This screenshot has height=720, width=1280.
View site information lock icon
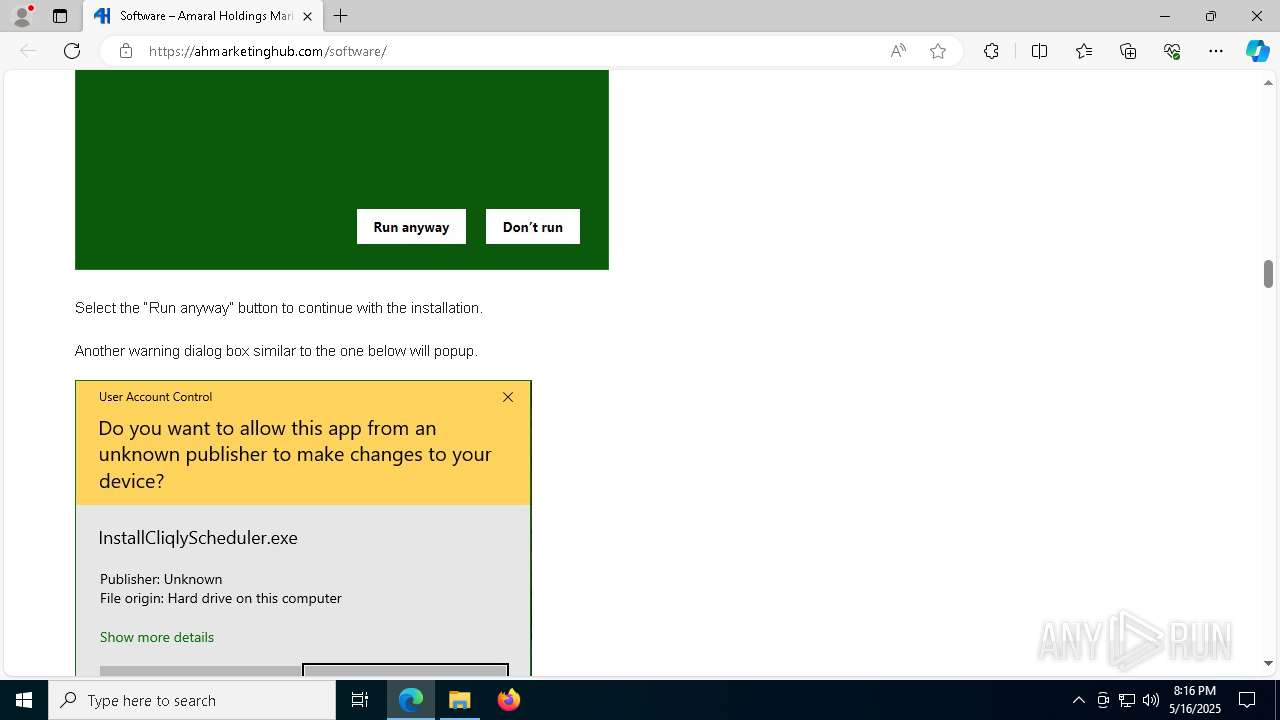(126, 51)
